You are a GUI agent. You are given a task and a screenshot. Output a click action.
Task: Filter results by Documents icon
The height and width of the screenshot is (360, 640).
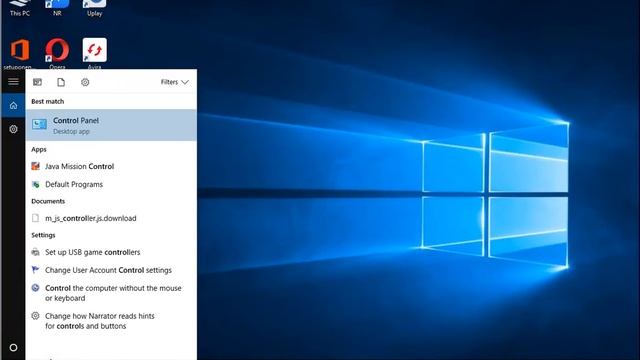(61, 82)
